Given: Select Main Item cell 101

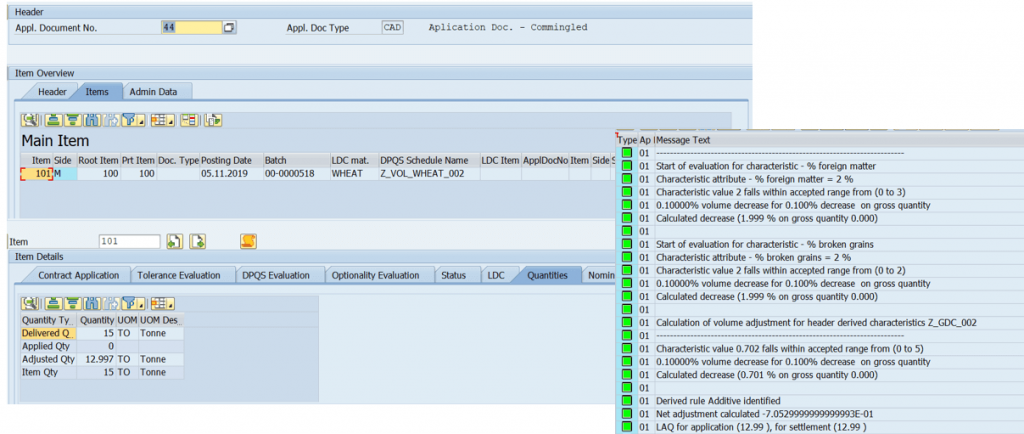Looking at the screenshot, I should tap(36, 174).
